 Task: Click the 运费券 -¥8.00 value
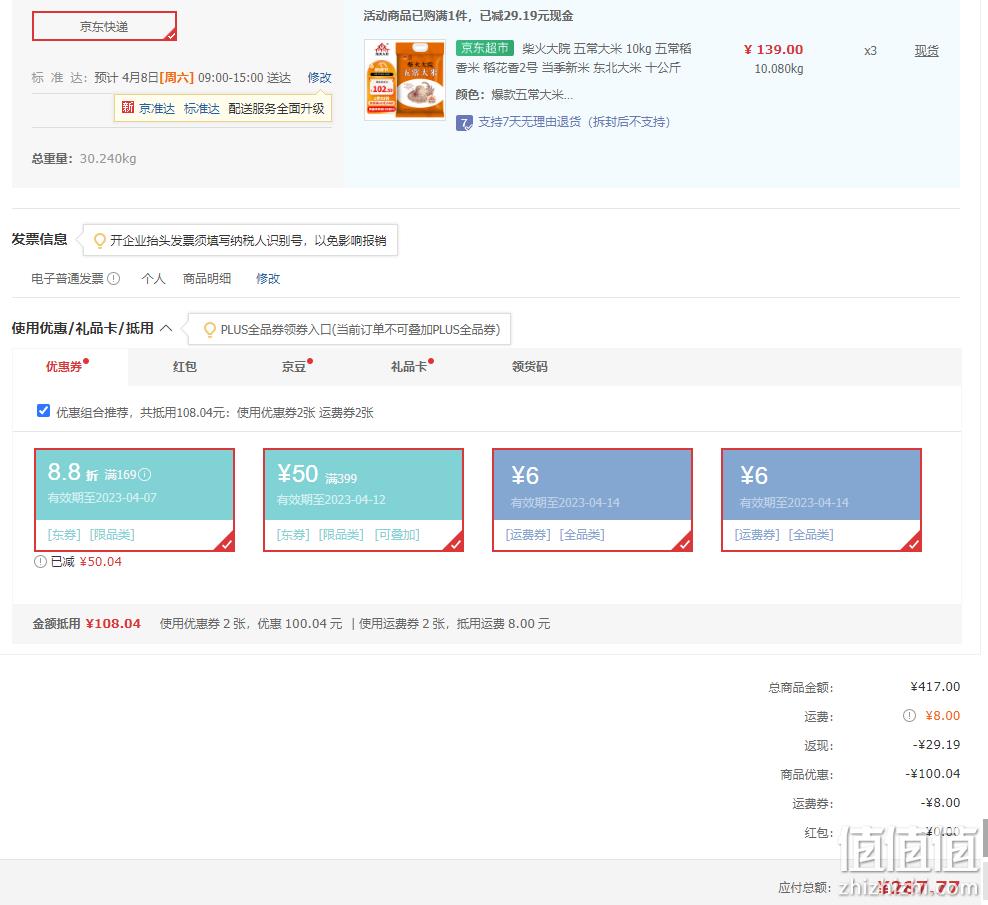[x=940, y=802]
